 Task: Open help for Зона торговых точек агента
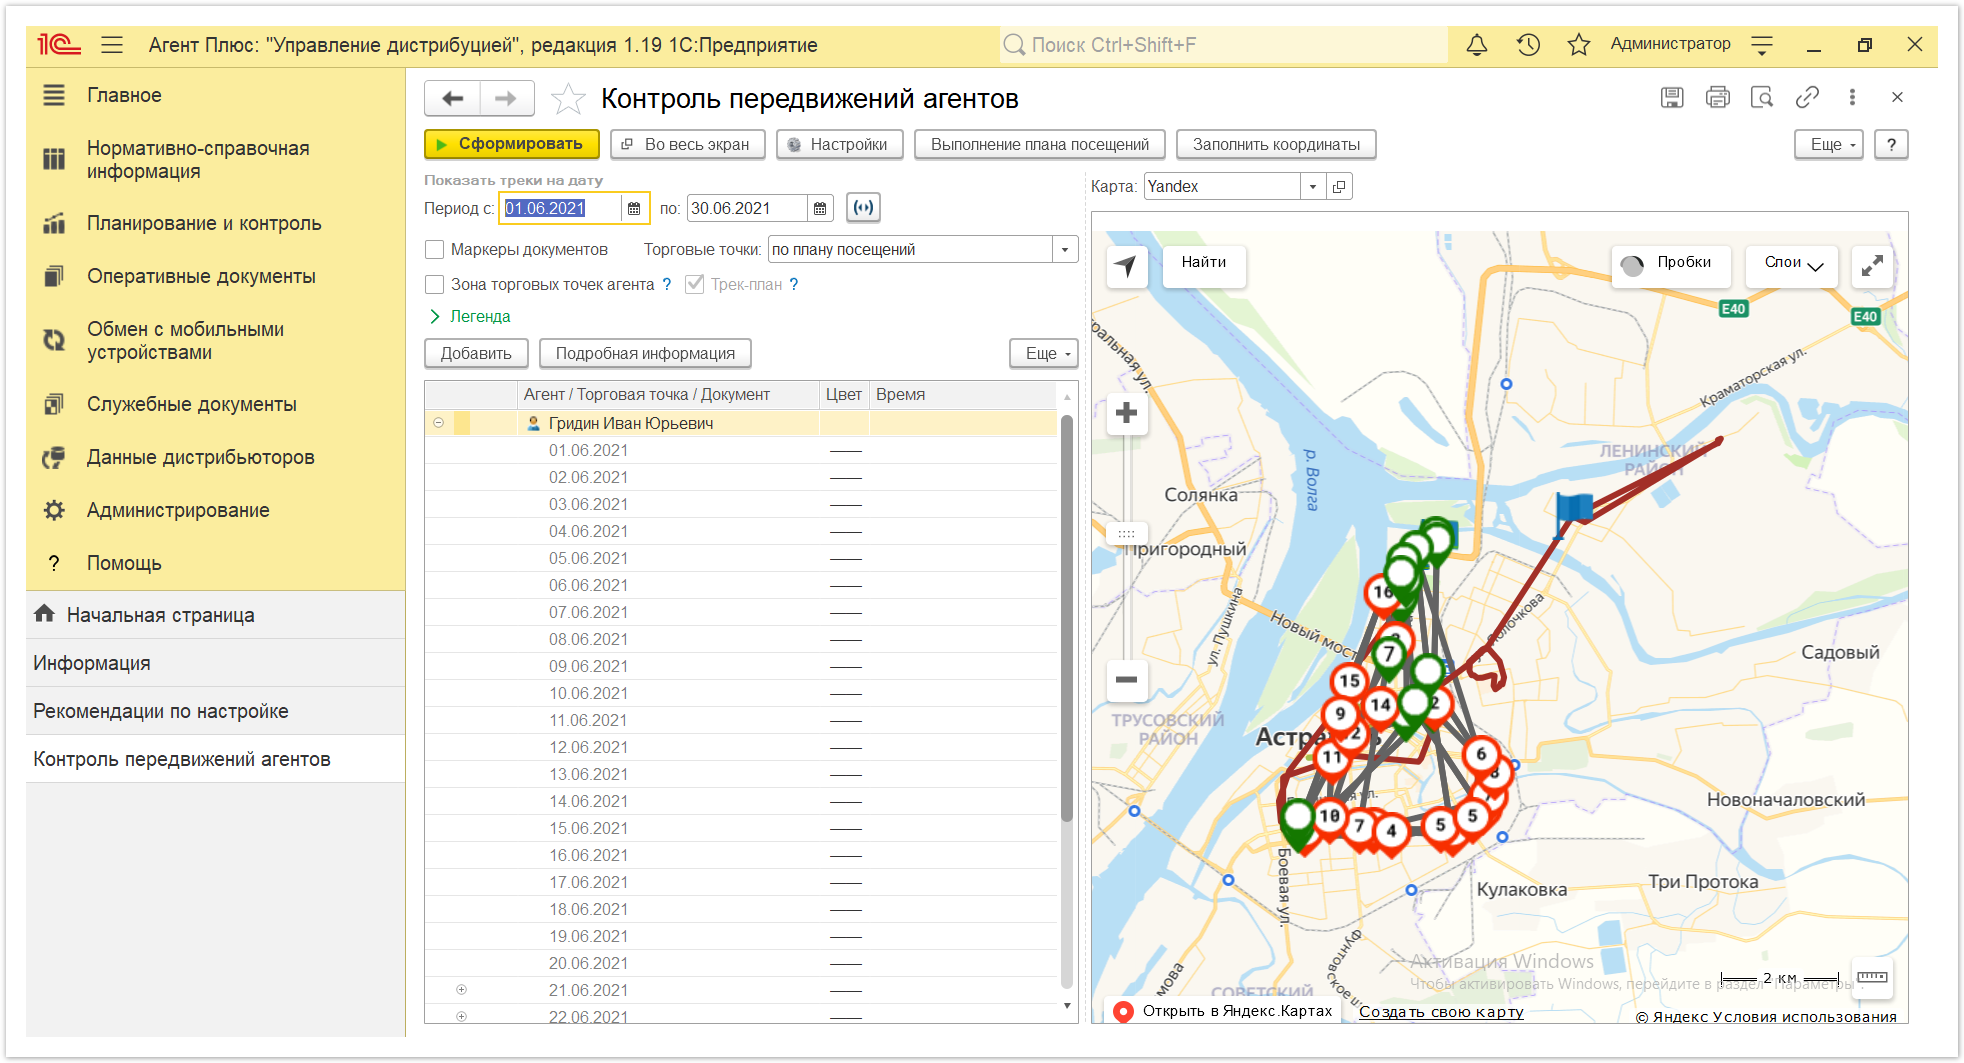667,284
